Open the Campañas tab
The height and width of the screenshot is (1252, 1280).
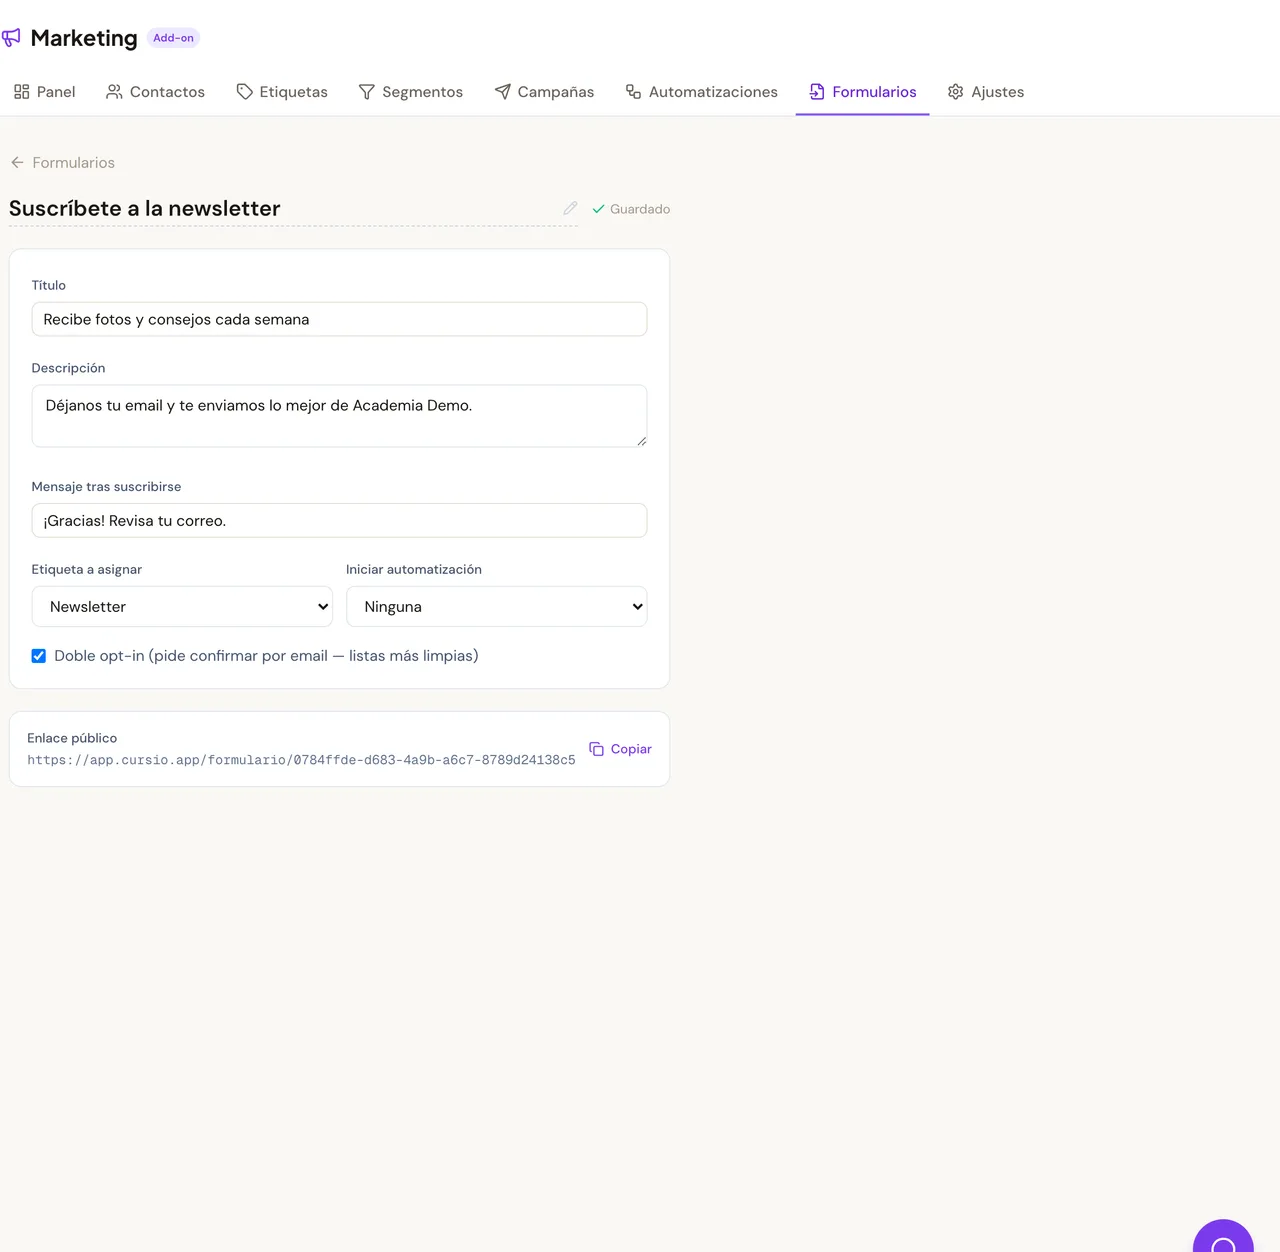coord(544,92)
